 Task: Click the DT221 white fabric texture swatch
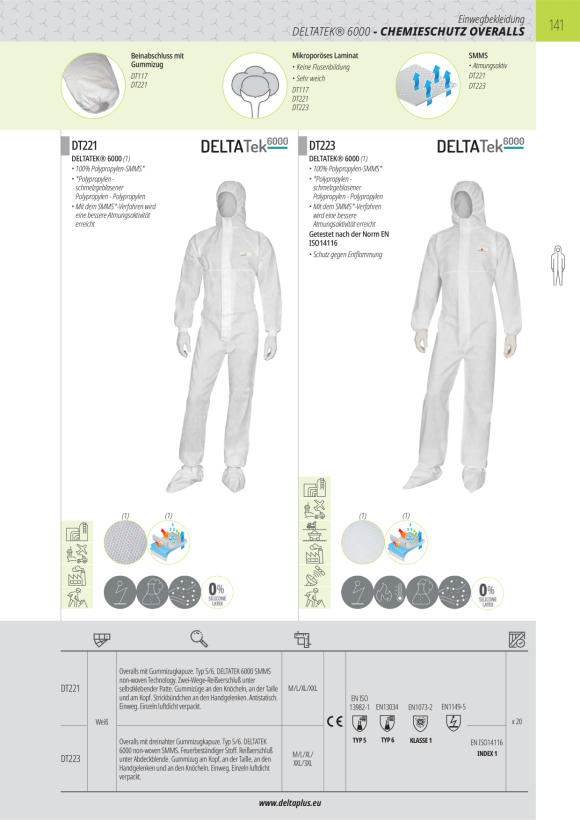click(x=125, y=542)
